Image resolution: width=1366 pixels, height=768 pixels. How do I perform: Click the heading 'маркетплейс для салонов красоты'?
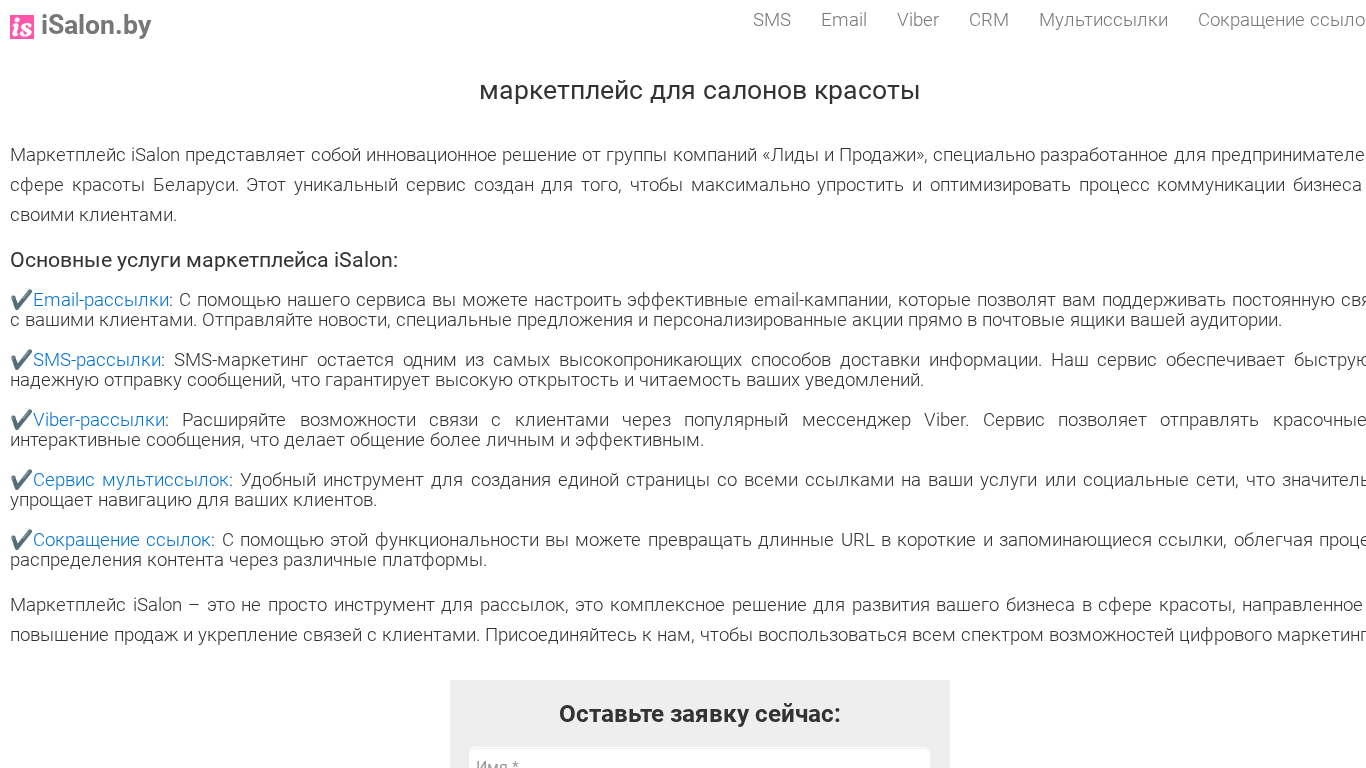pos(700,91)
